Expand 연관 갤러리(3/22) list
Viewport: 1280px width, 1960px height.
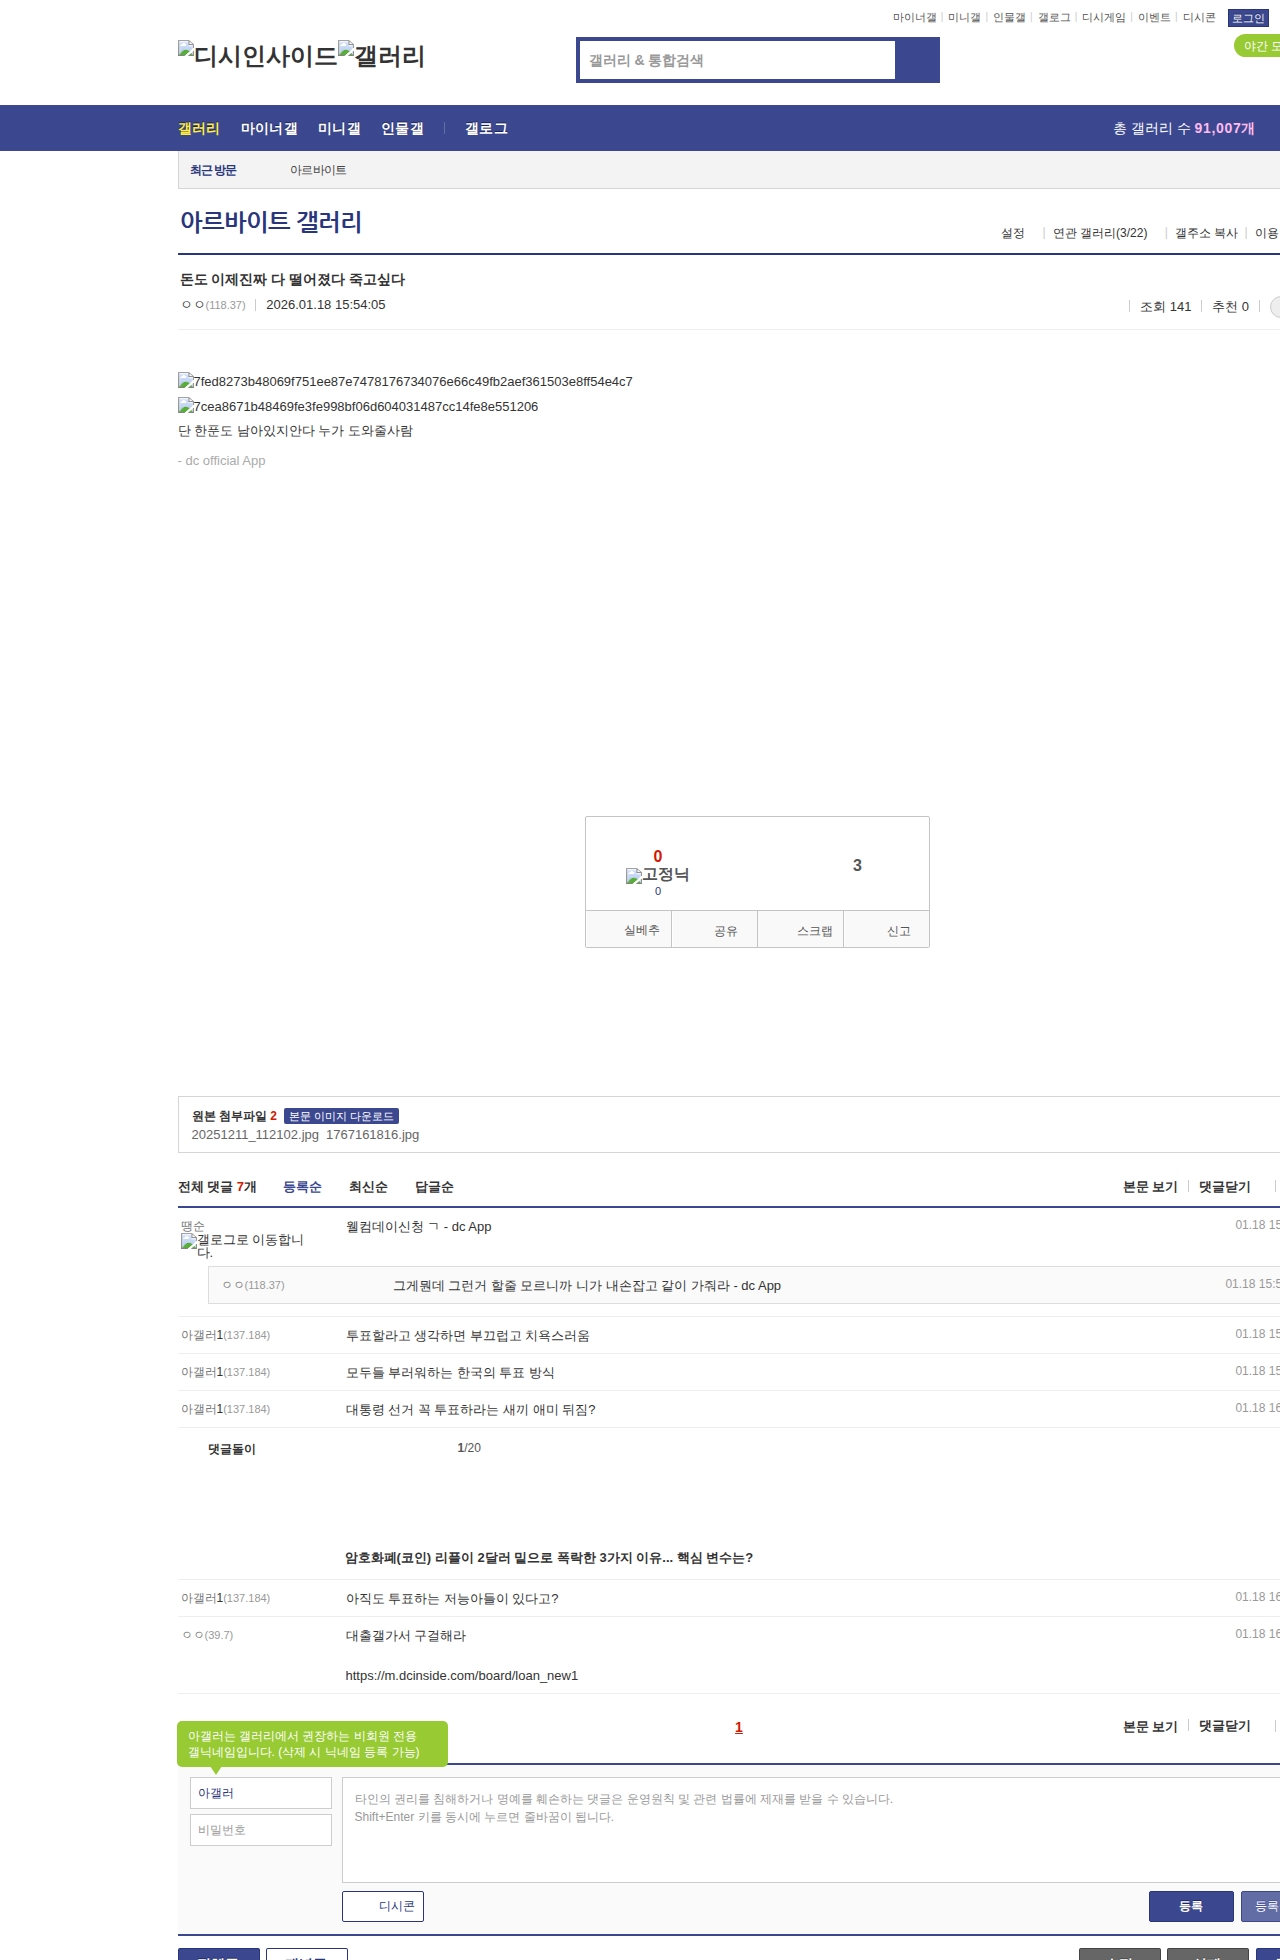click(x=1100, y=233)
